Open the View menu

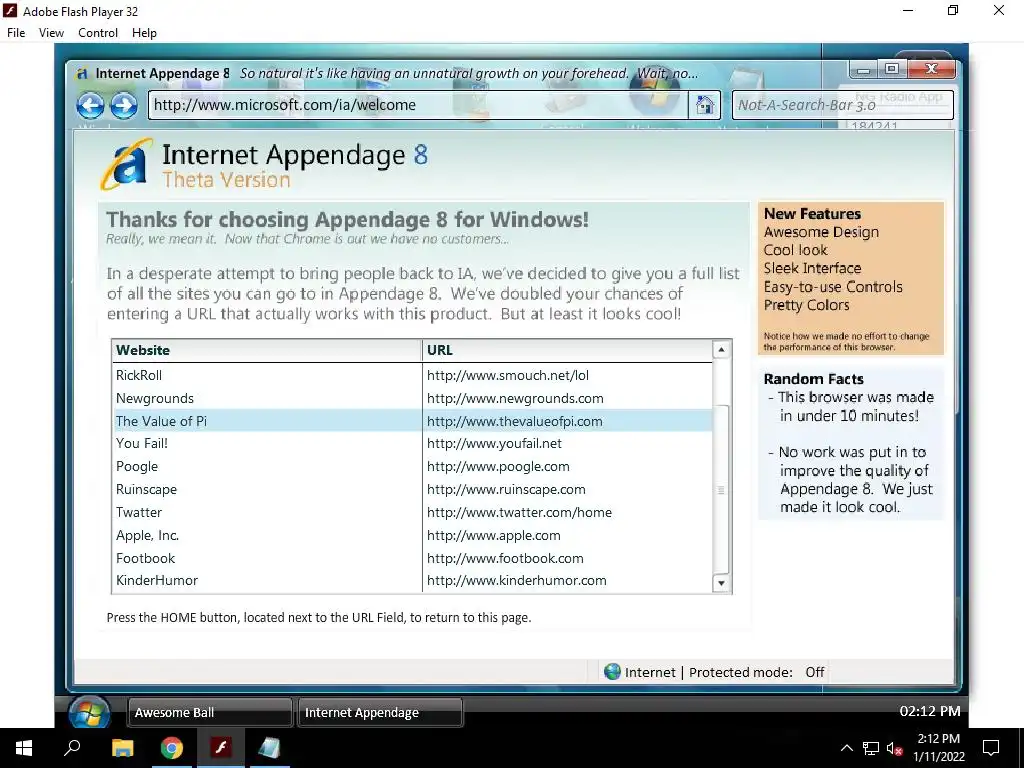[51, 33]
